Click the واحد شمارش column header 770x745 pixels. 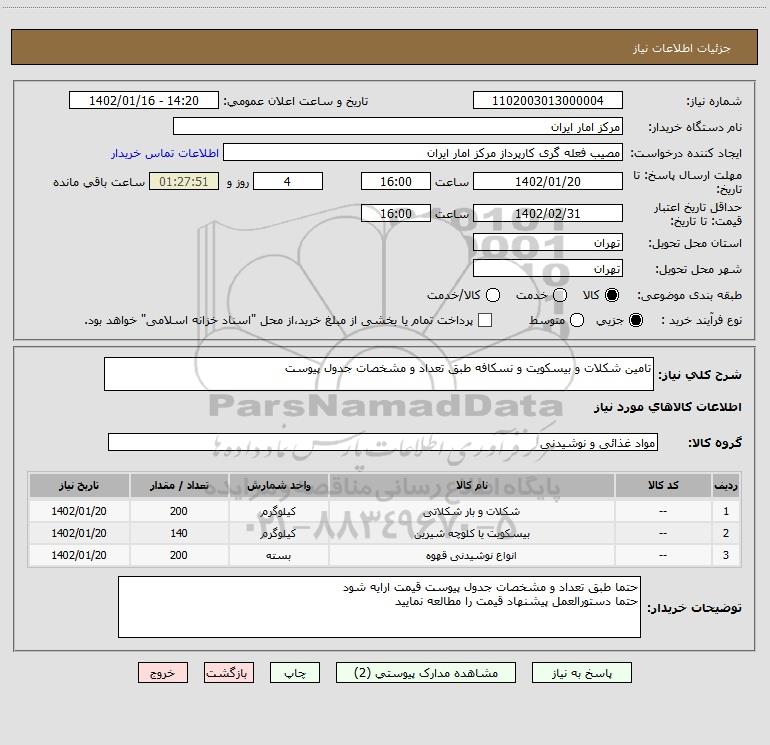click(278, 485)
